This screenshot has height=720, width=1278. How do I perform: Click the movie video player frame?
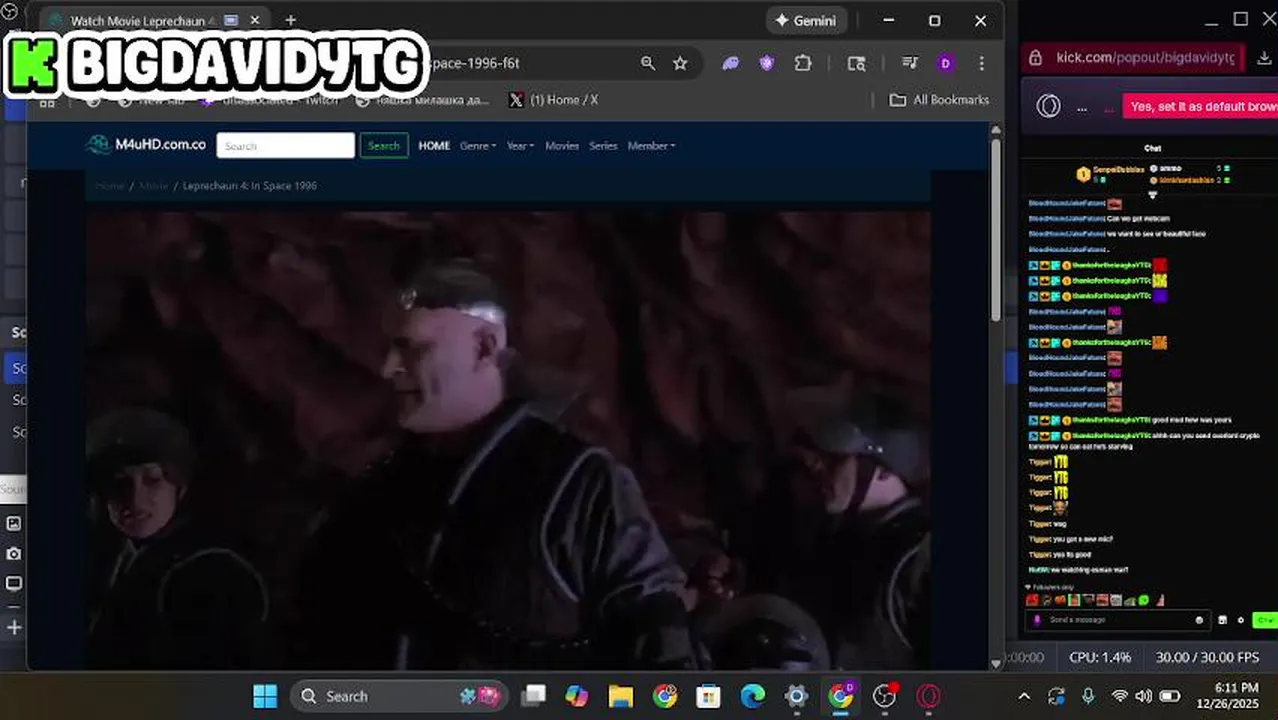[508, 440]
